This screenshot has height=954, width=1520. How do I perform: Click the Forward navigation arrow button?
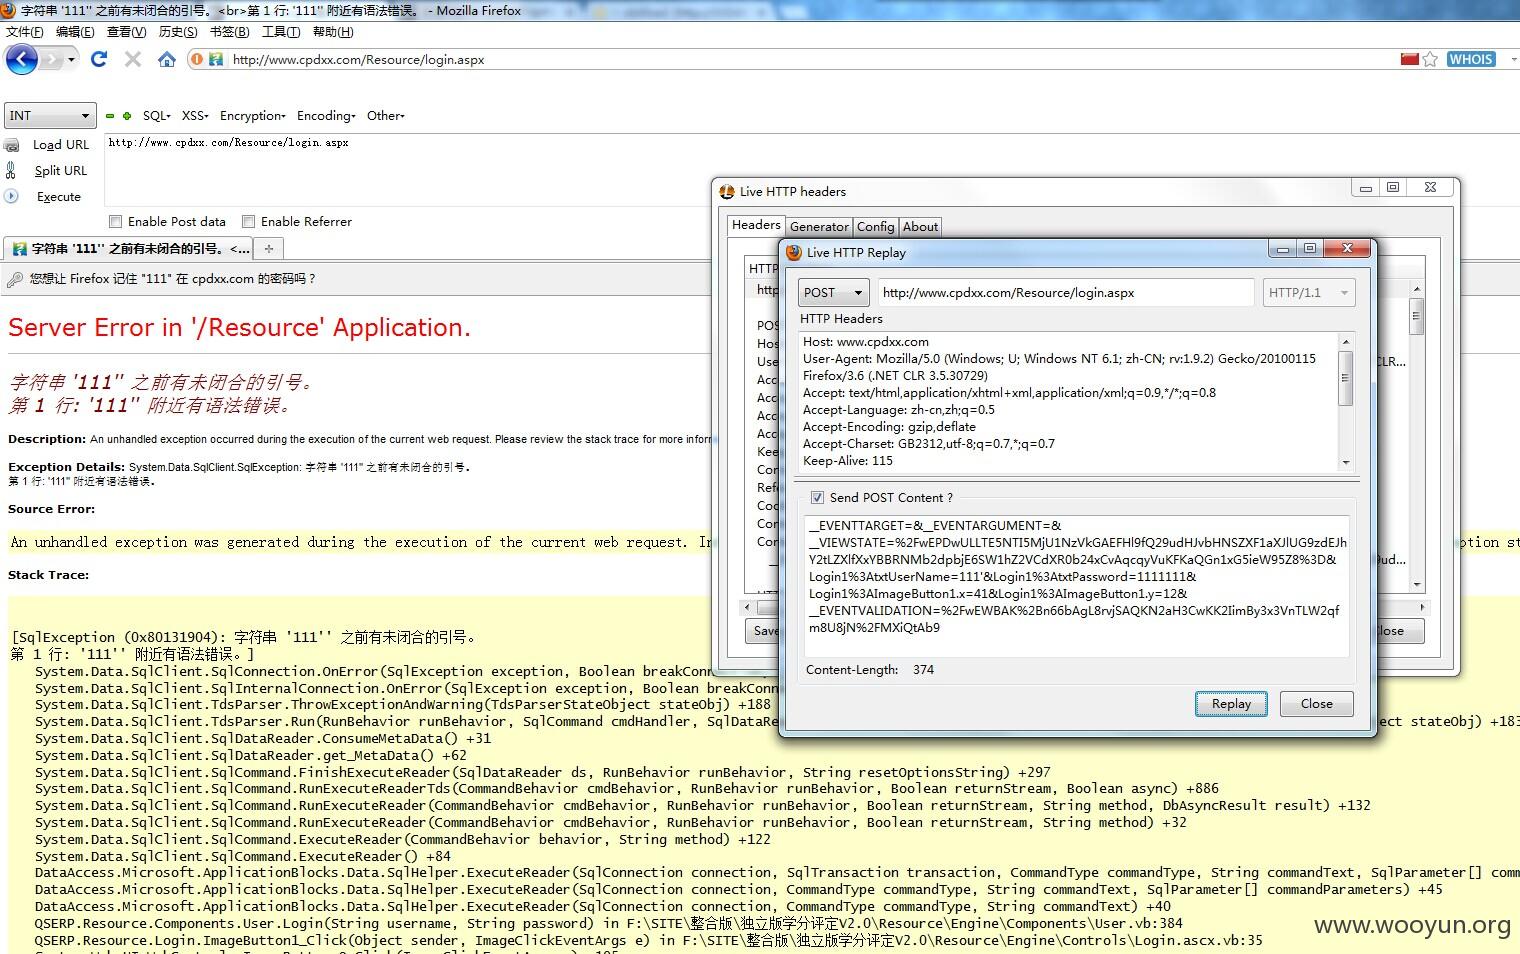tap(52, 60)
